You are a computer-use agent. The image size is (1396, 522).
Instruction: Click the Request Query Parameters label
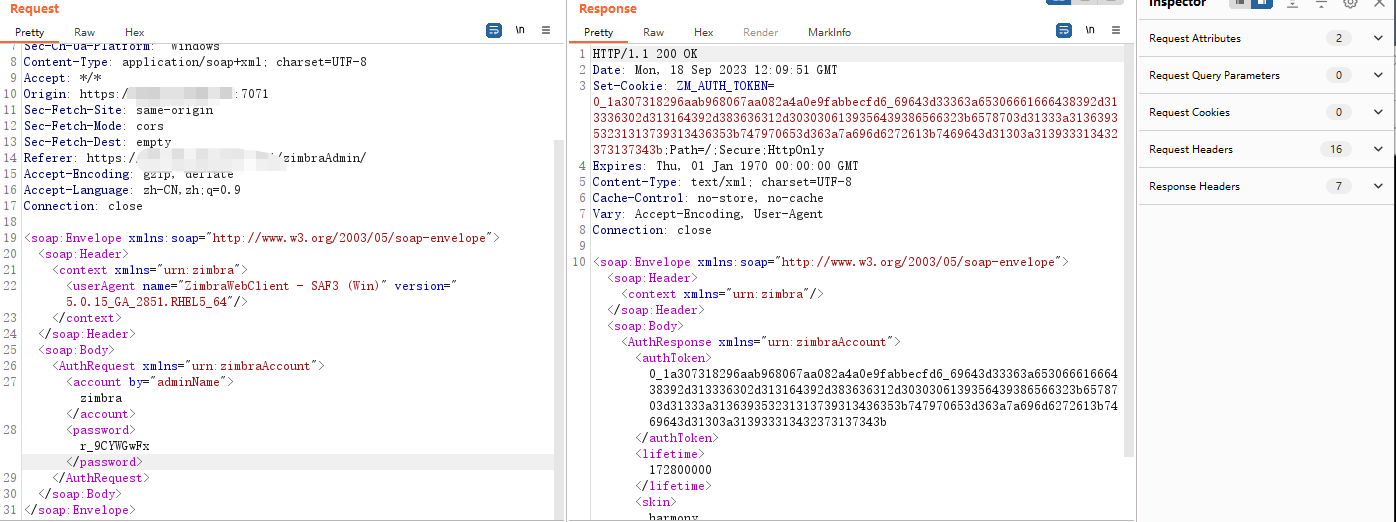point(1214,75)
